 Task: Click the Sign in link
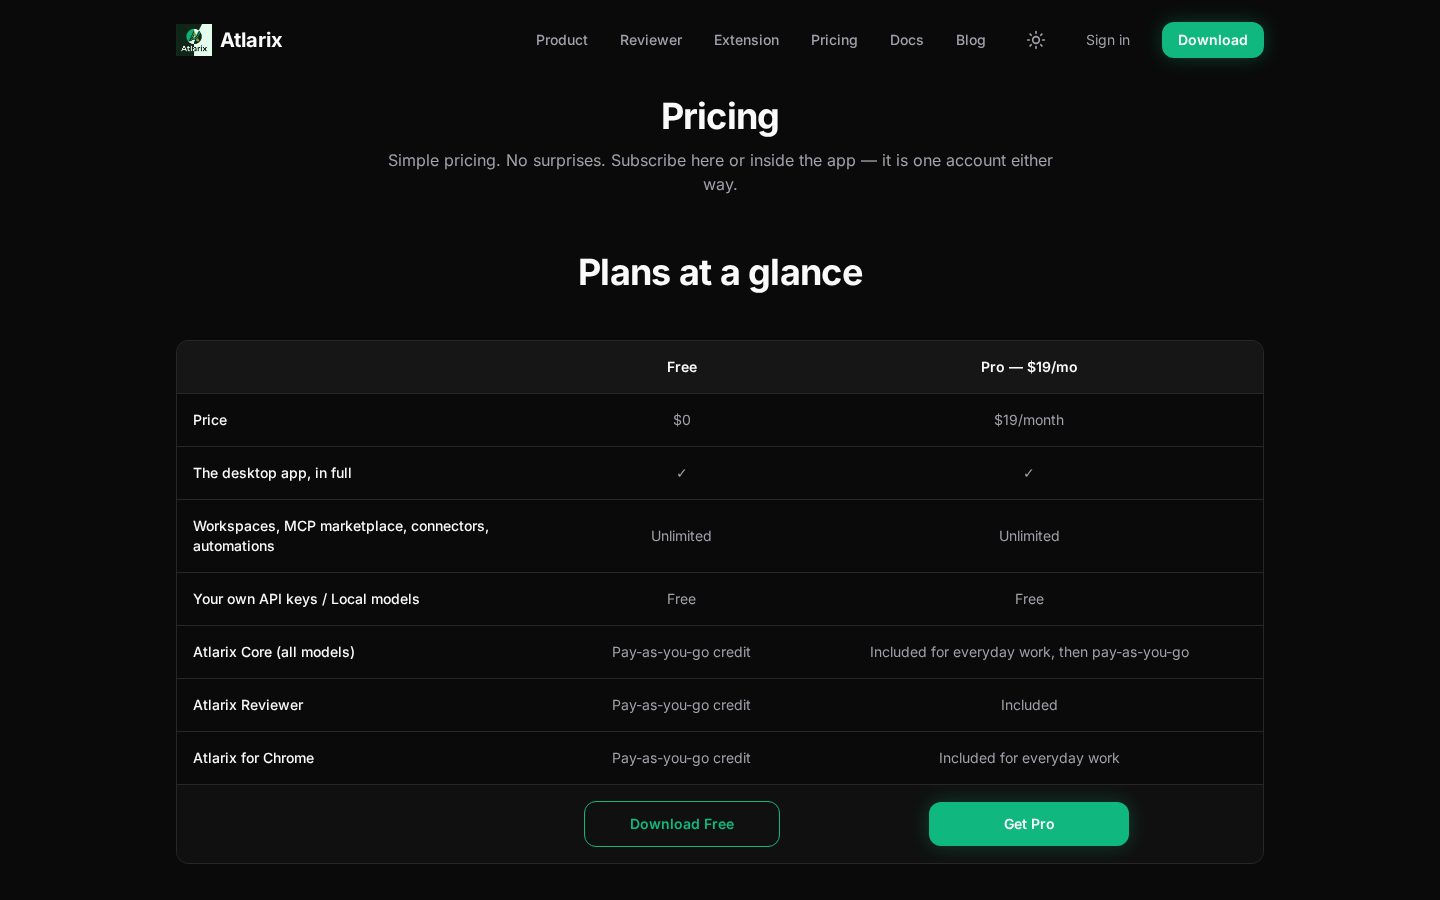[x=1108, y=40]
